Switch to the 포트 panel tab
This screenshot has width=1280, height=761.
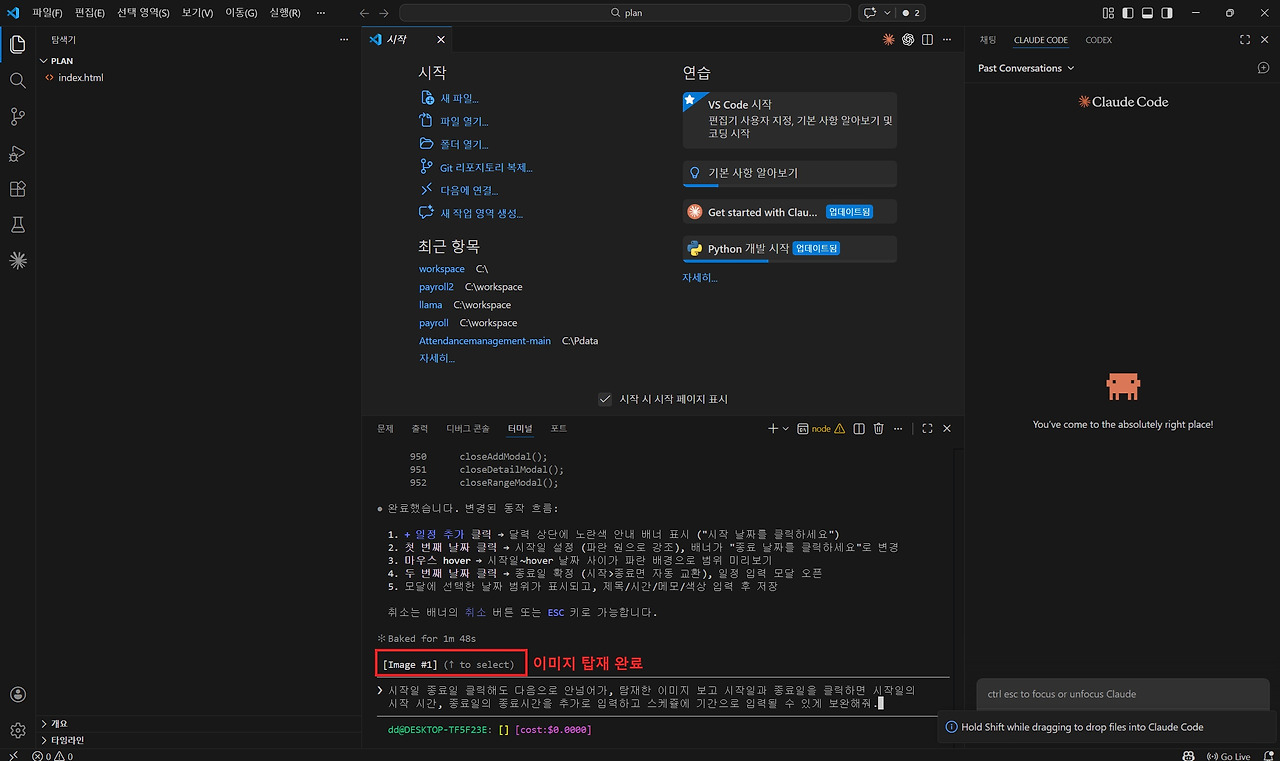[558, 428]
